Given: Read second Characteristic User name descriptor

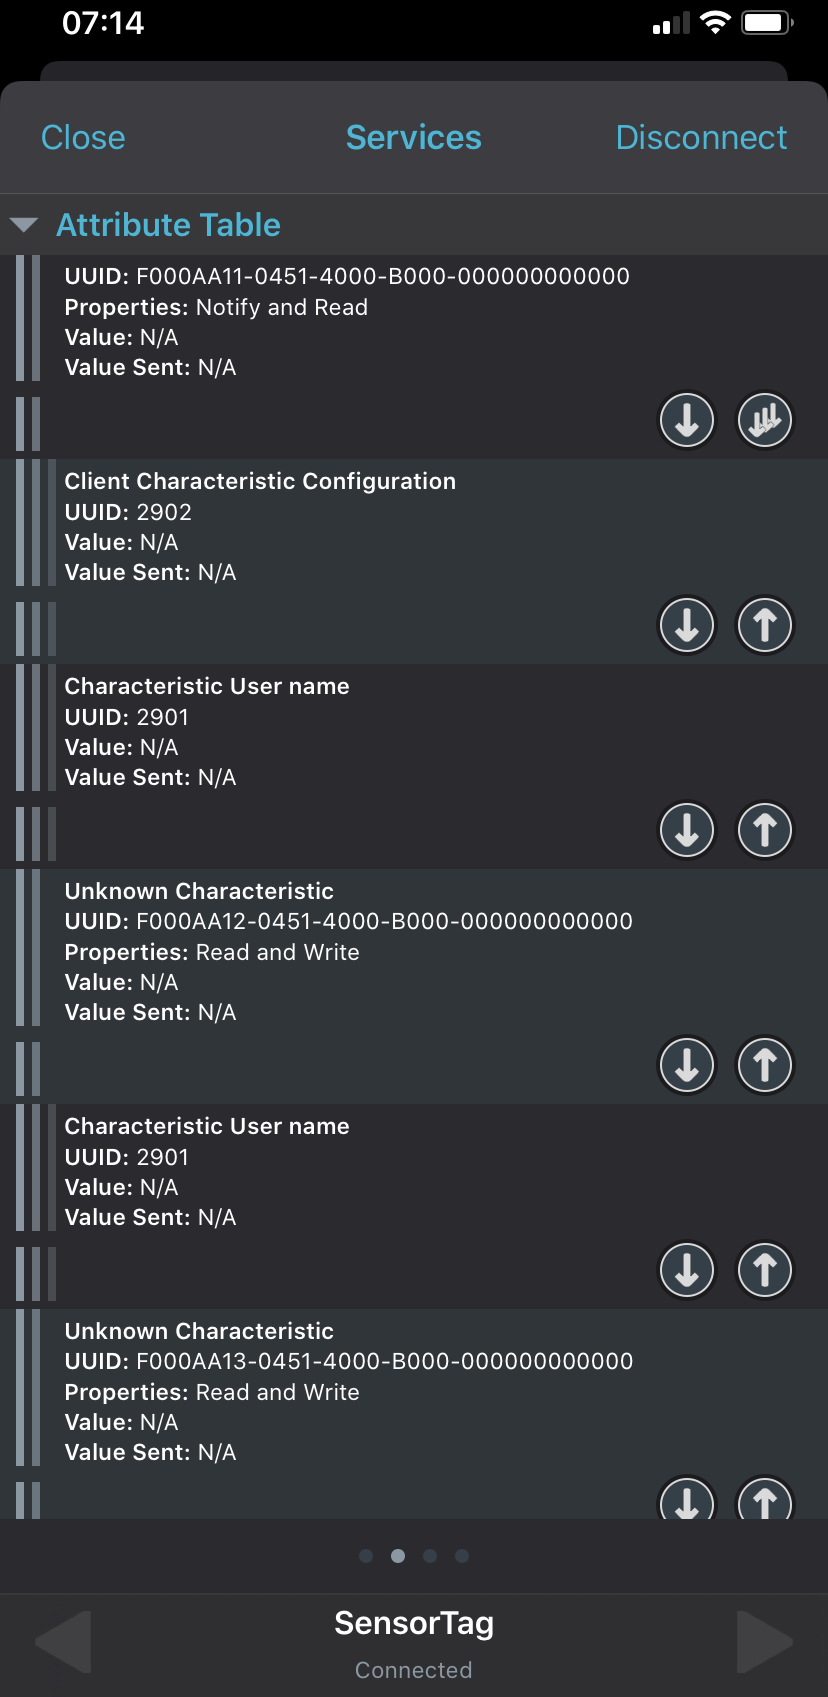Looking at the screenshot, I should pyautogui.click(x=687, y=1270).
